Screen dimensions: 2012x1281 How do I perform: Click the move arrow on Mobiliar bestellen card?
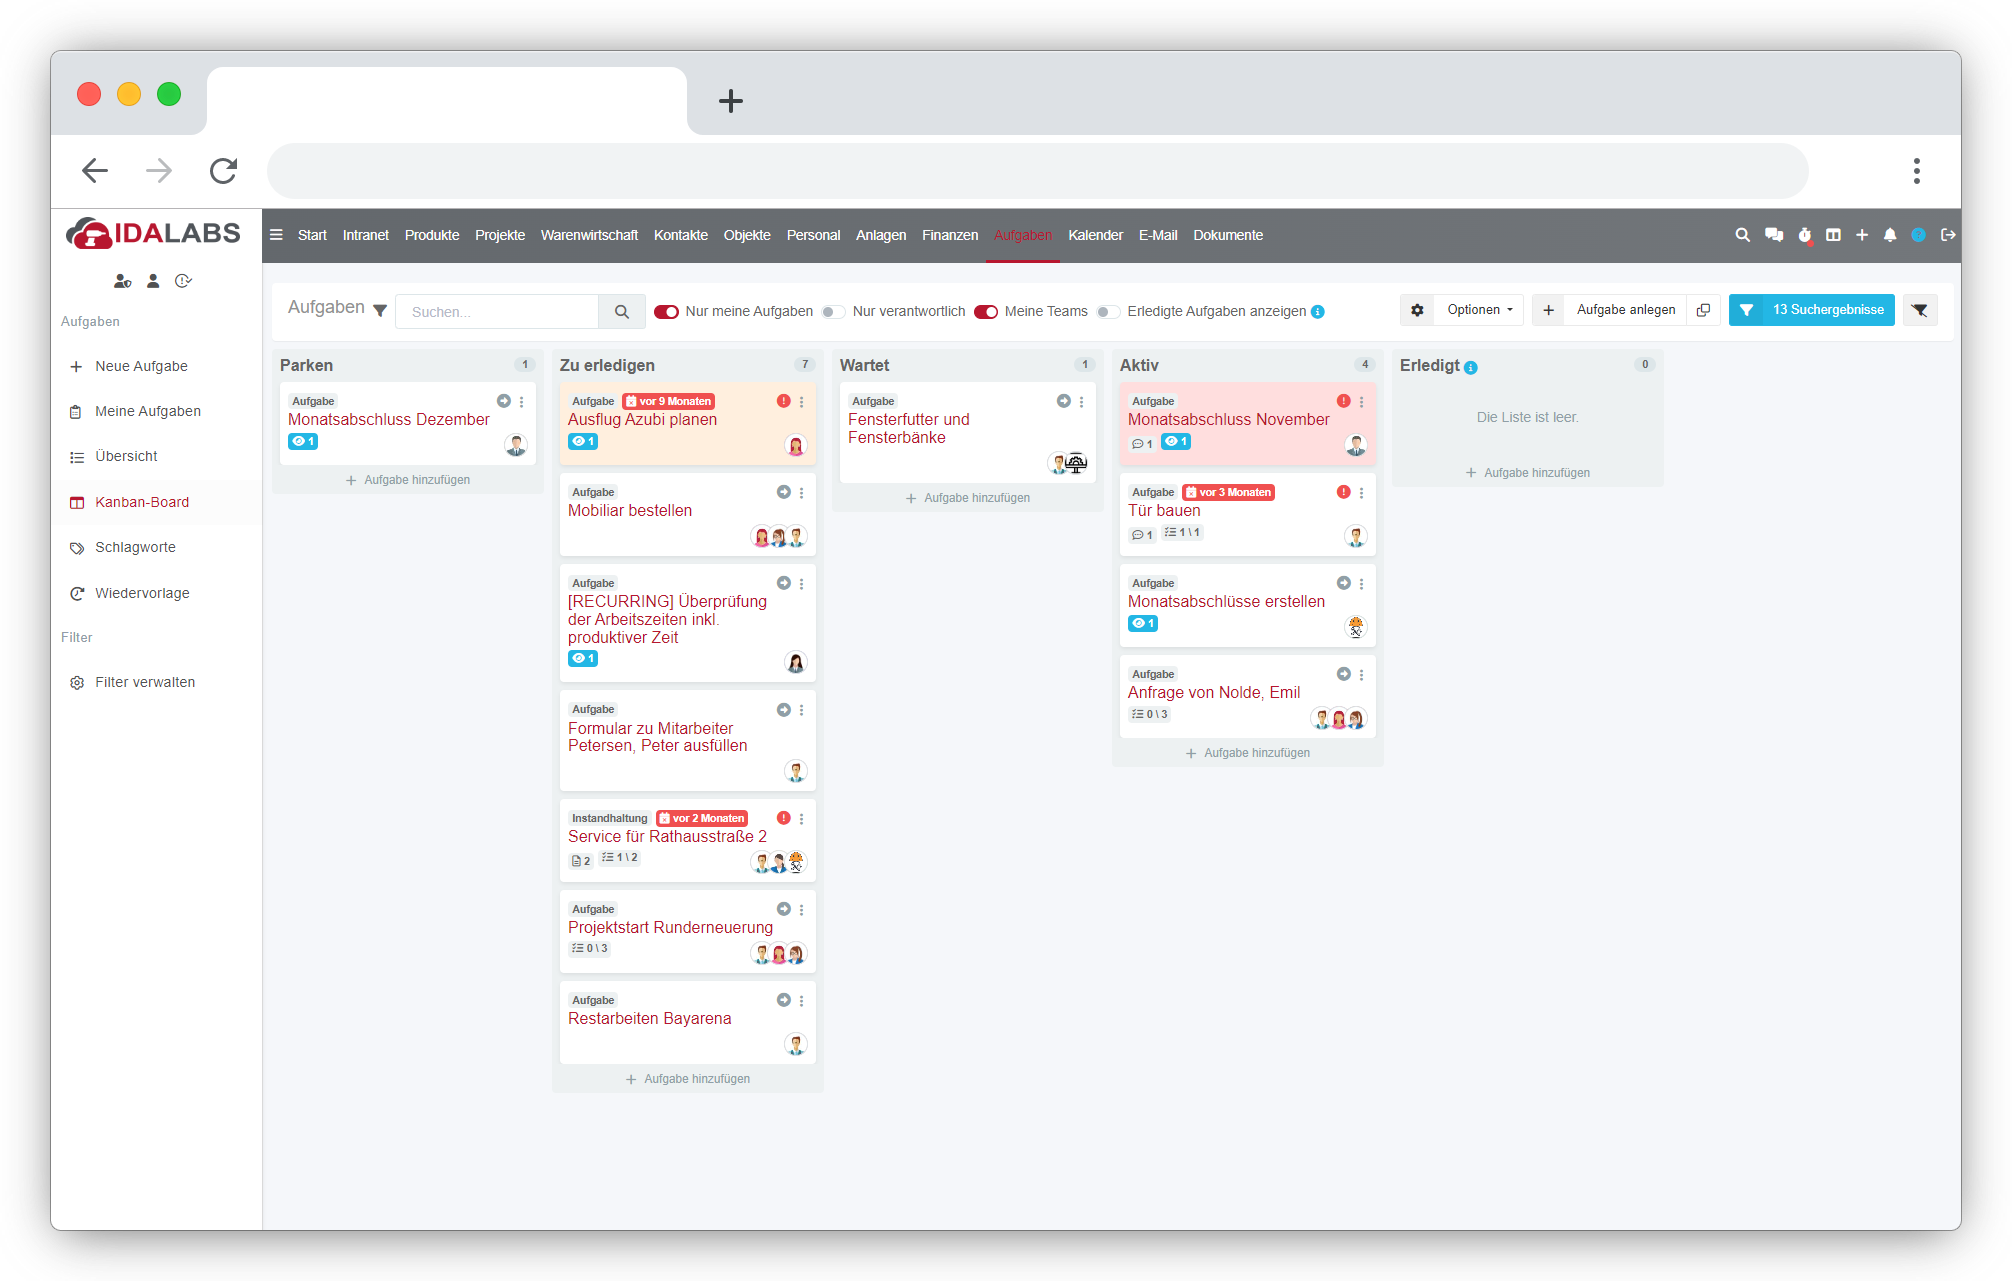[x=783, y=492]
